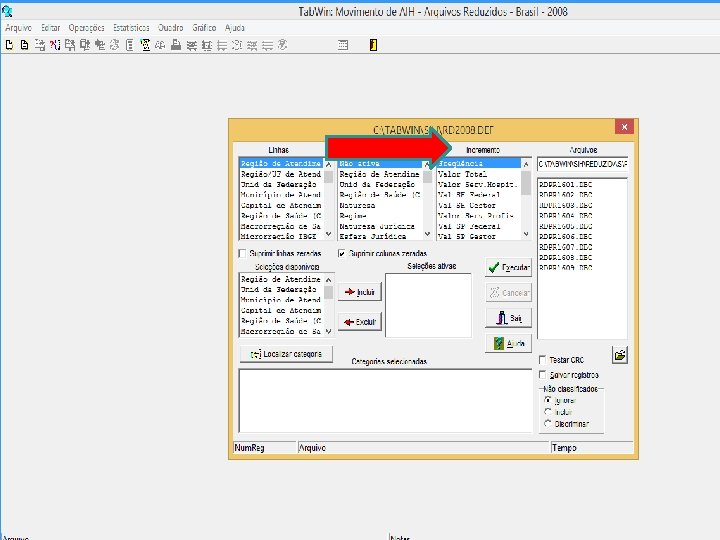This screenshot has height=540, width=720.
Task: Click the Categorias selecionadas box
Action: pyautogui.click(x=385, y=400)
